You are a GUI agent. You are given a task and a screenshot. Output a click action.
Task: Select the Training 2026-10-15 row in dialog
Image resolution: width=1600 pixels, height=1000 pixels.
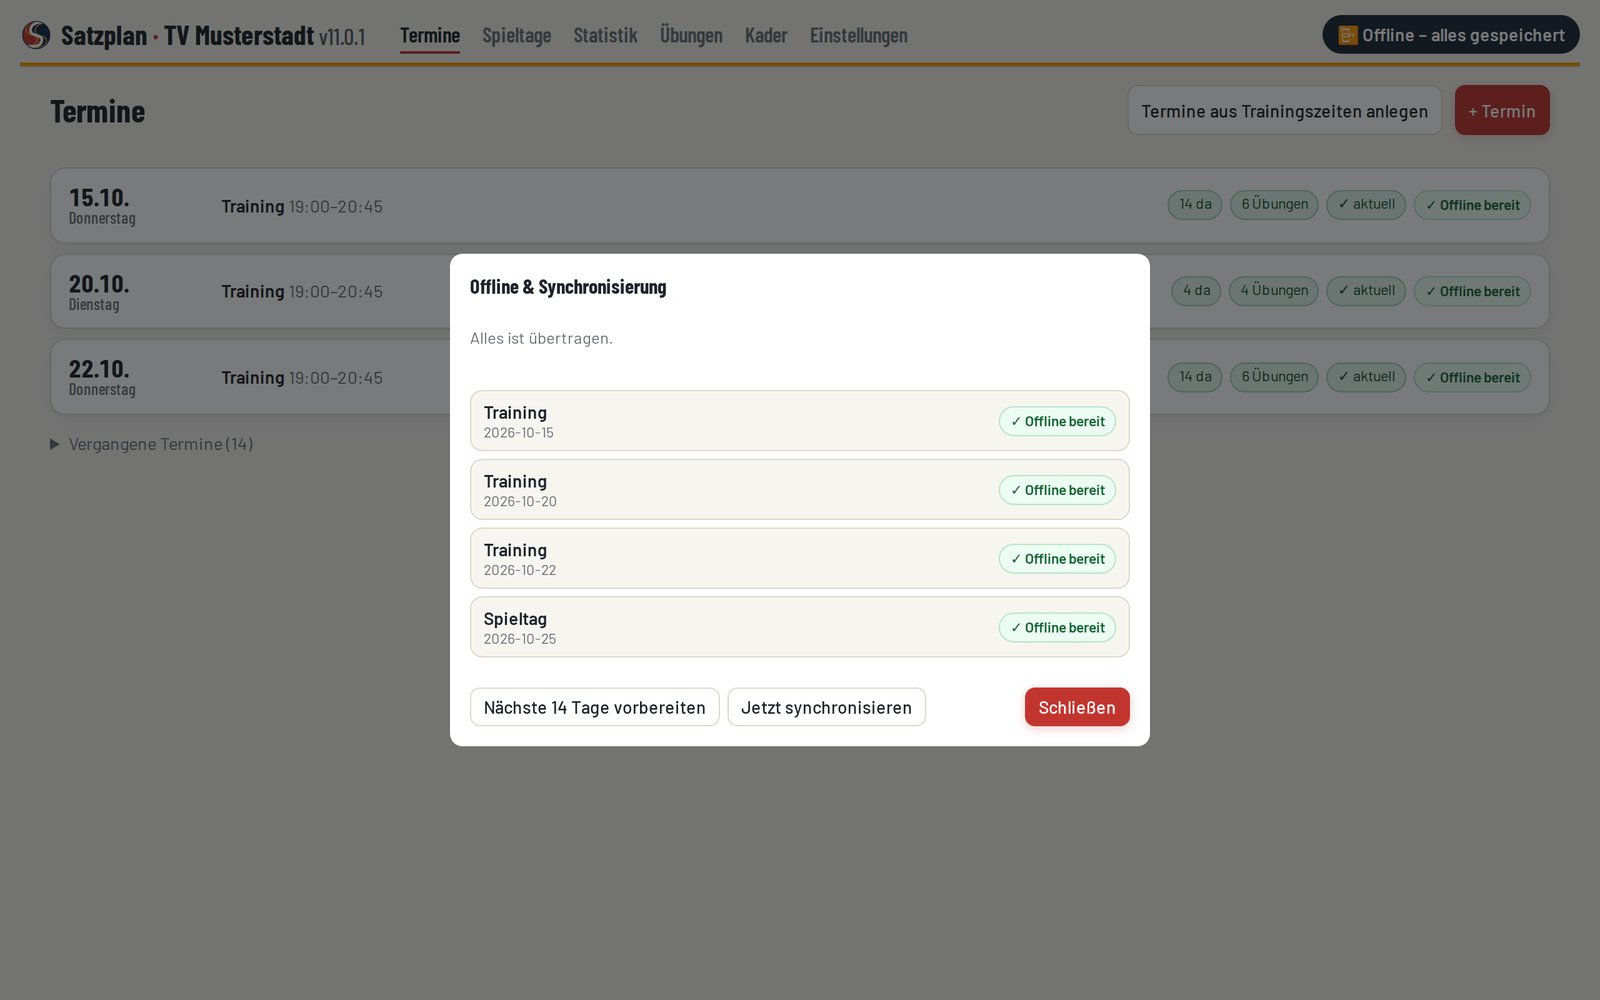[x=800, y=421]
